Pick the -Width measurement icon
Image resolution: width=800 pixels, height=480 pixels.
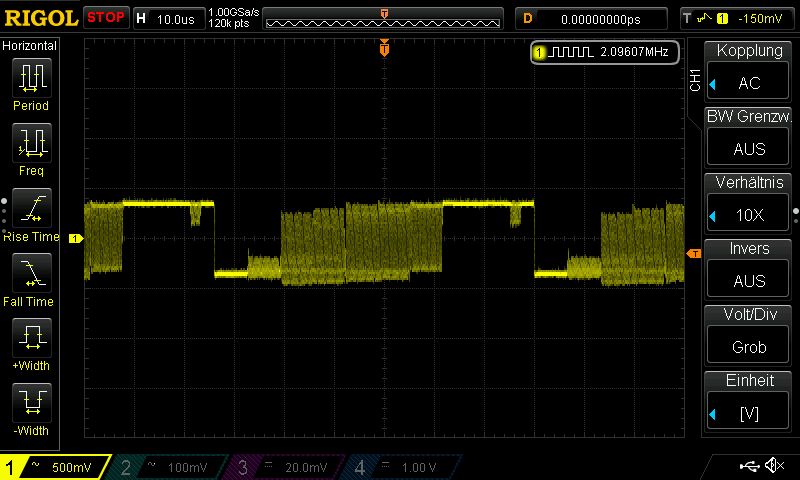pyautogui.click(x=31, y=402)
